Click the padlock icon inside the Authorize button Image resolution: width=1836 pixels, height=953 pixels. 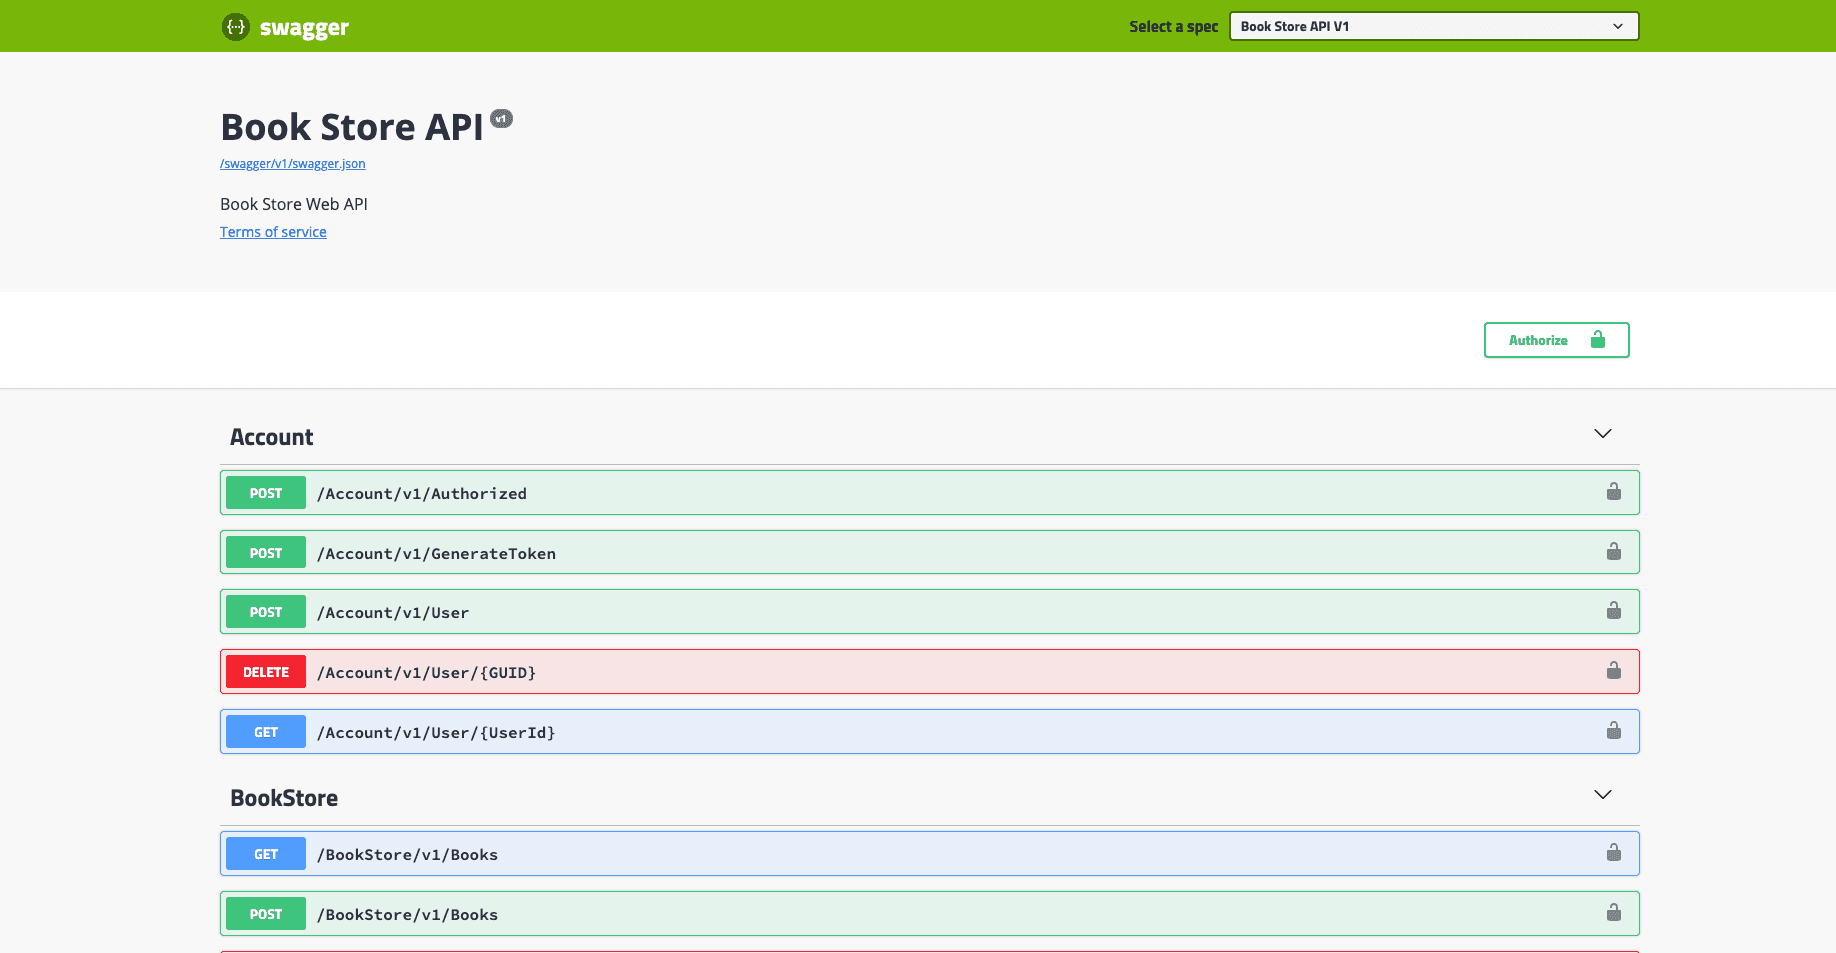[x=1597, y=340]
